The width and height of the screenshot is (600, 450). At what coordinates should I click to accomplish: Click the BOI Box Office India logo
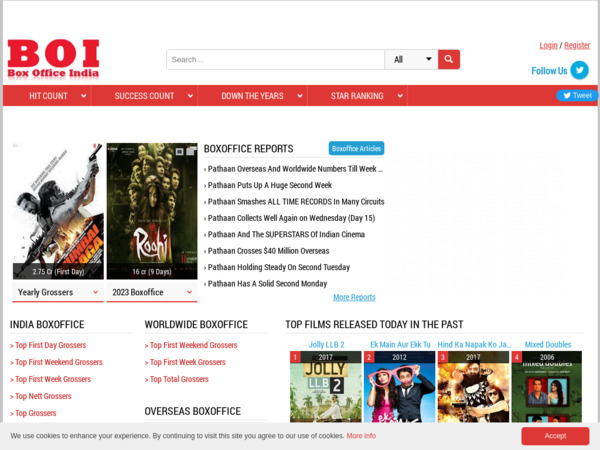coord(54,59)
